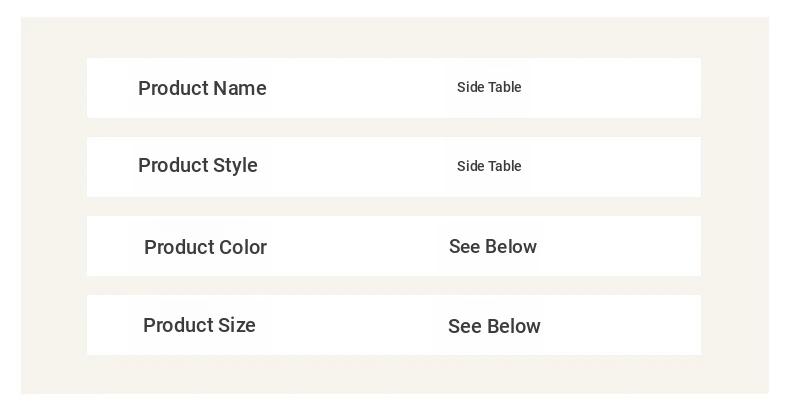Click the Product Style label
790x406 pixels.
[x=197, y=166]
